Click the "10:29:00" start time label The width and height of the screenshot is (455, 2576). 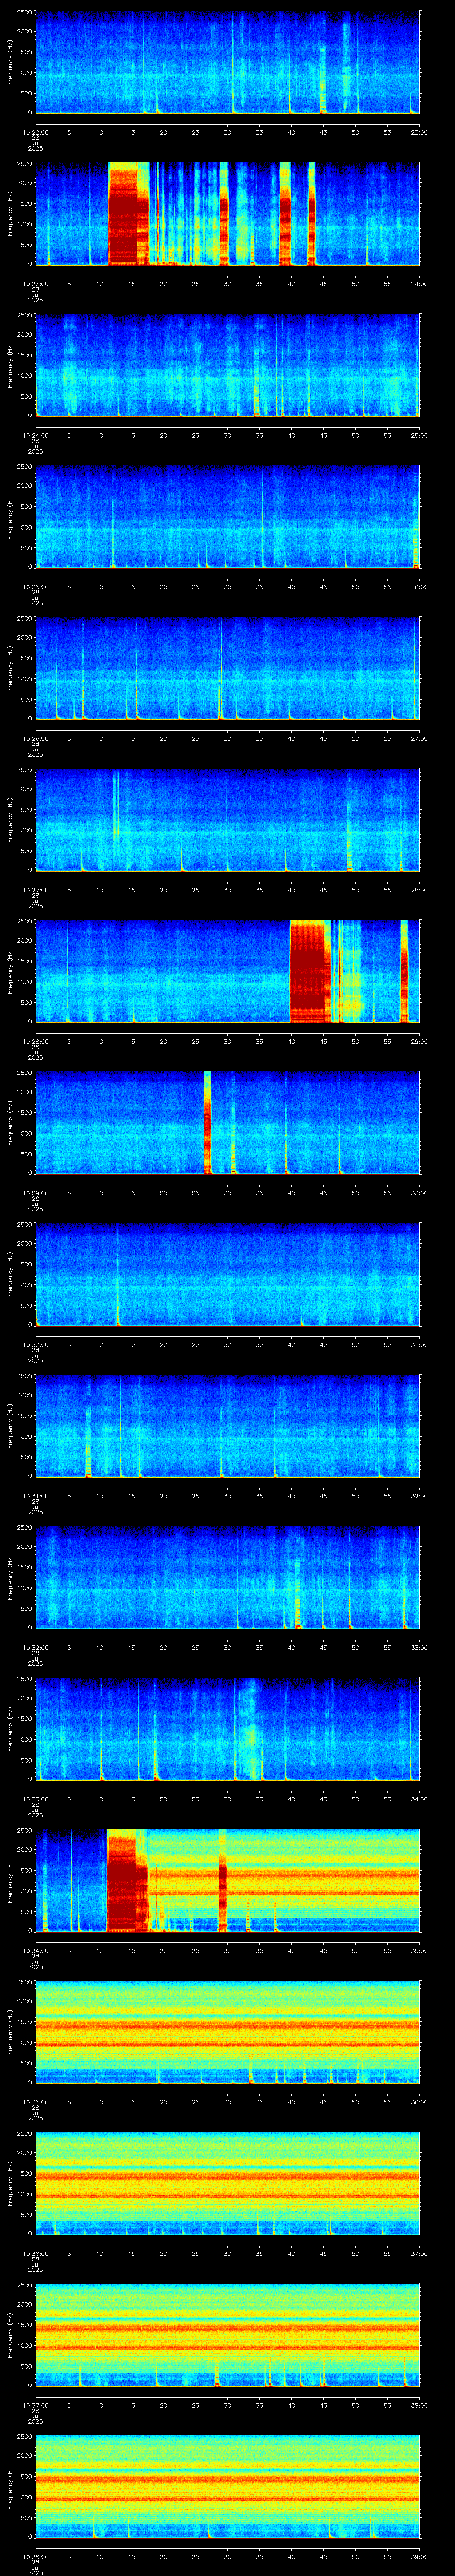point(35,1193)
